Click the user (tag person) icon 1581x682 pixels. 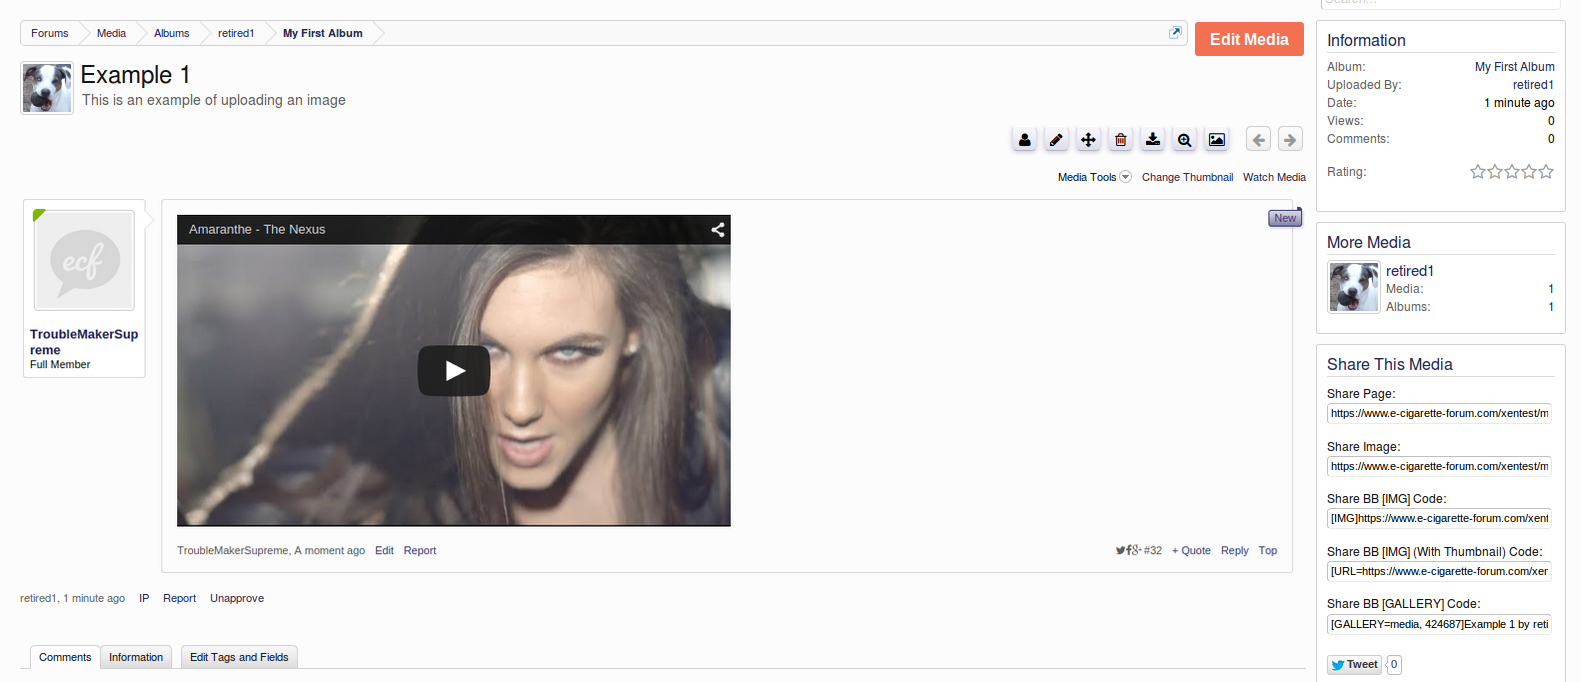1024,140
